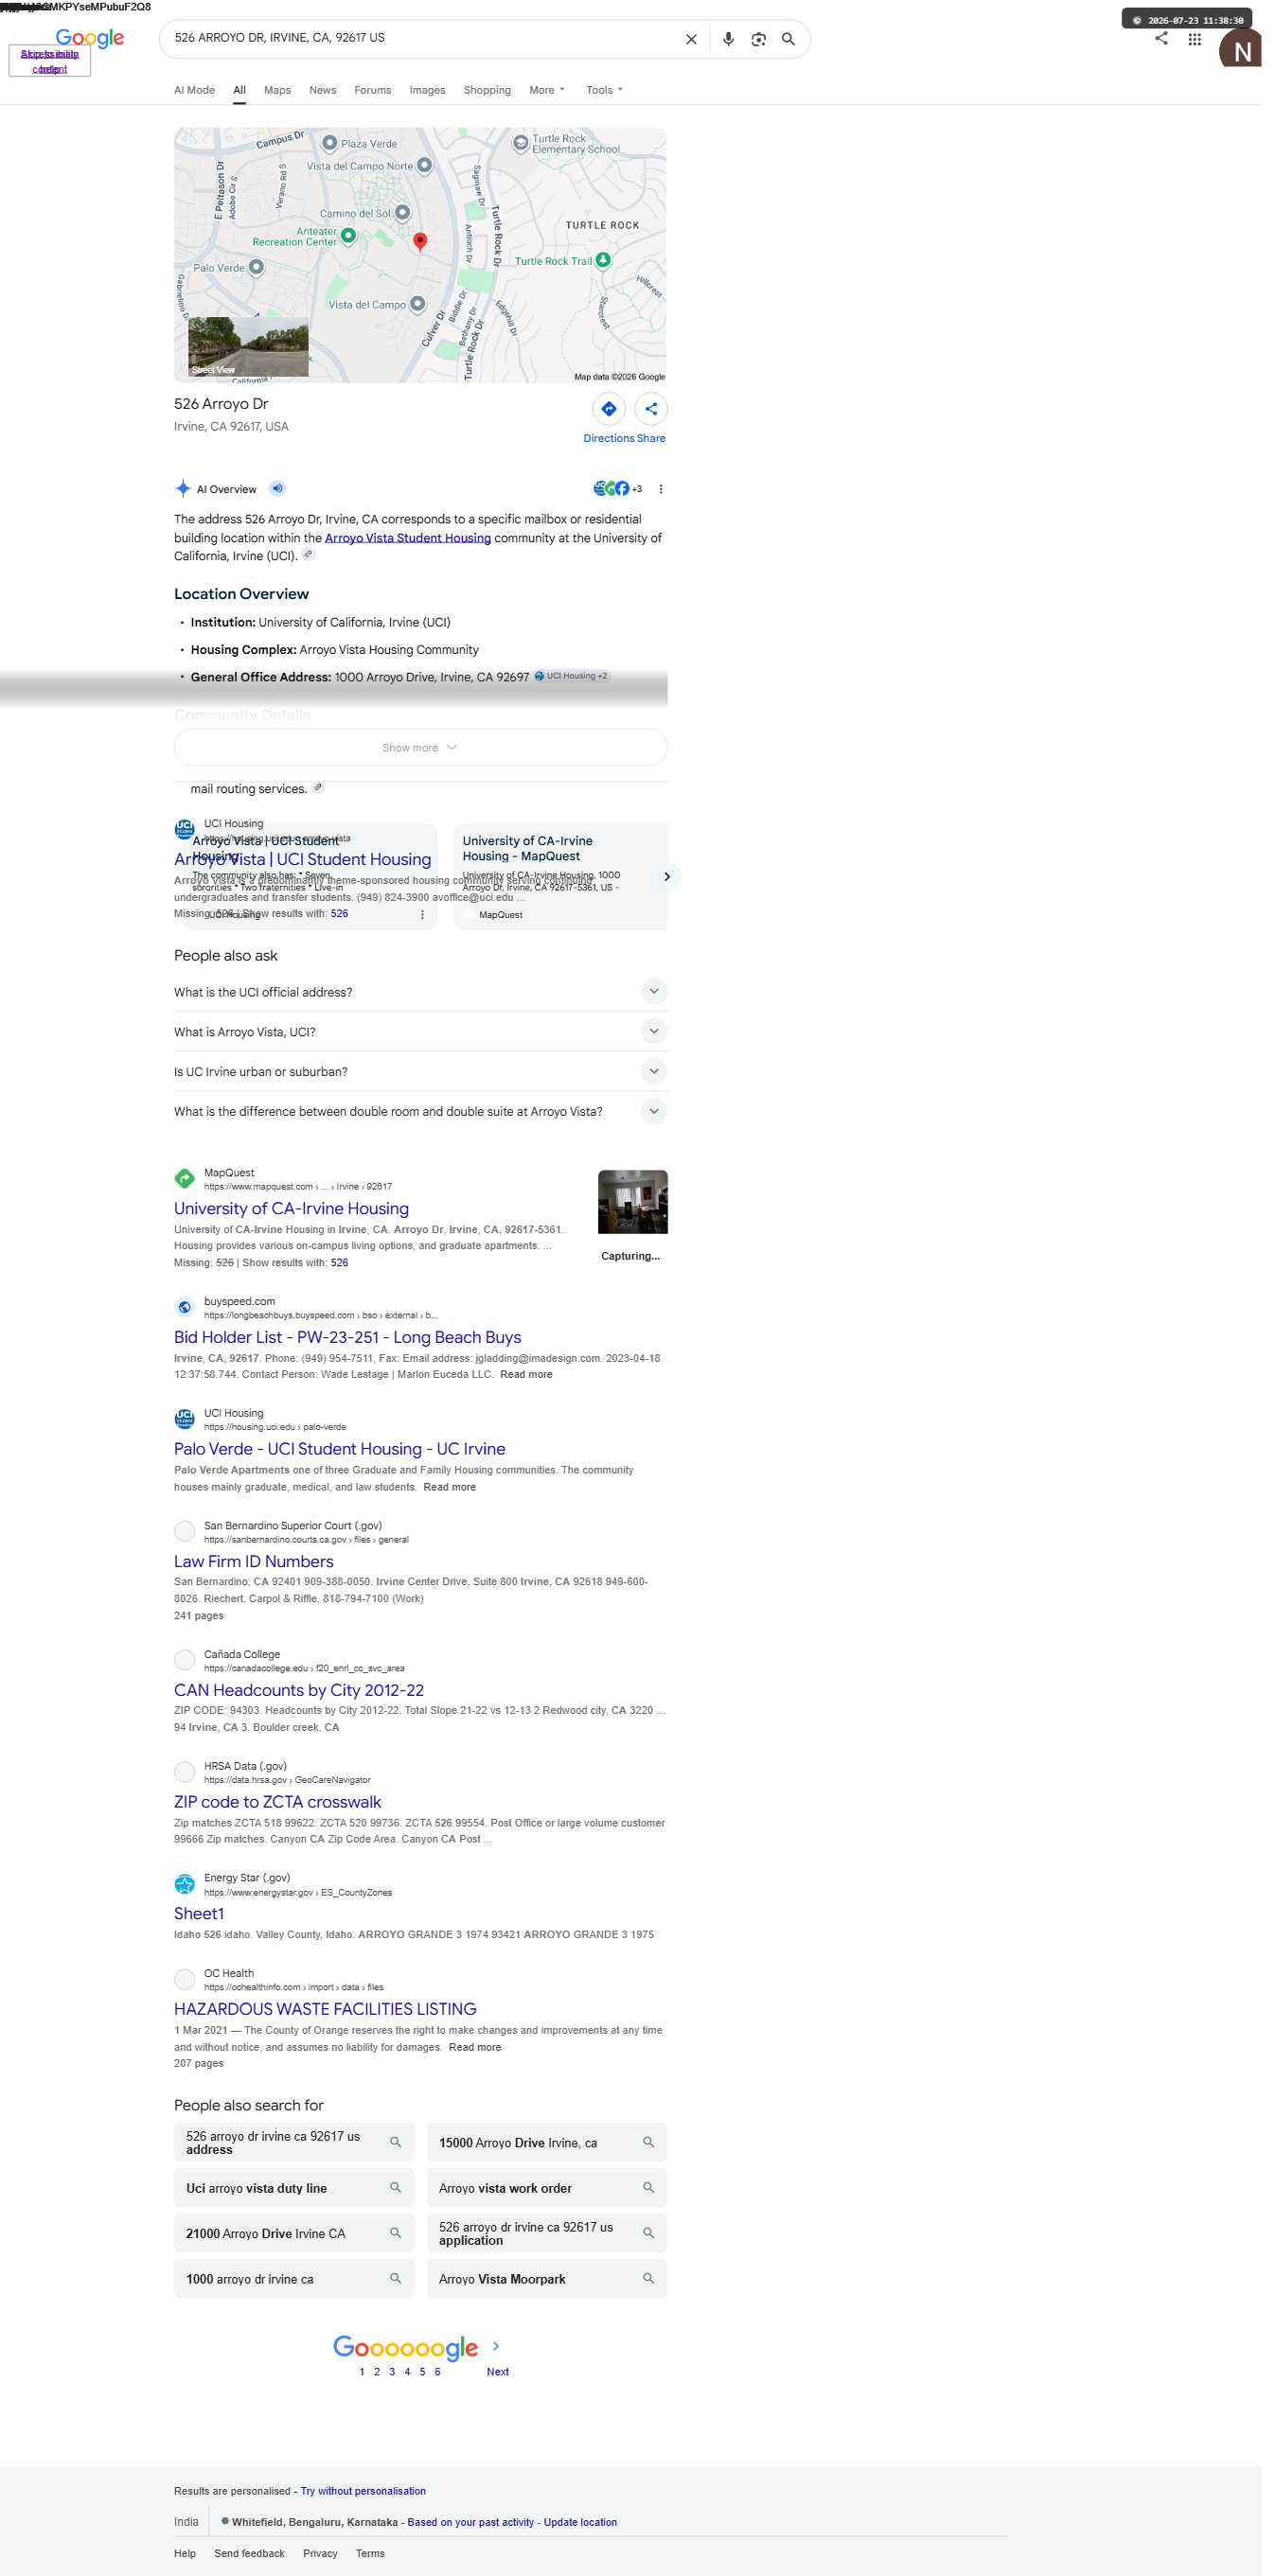Open the Street View thumbnail
This screenshot has height=2576, width=1276.
pyautogui.click(x=248, y=346)
